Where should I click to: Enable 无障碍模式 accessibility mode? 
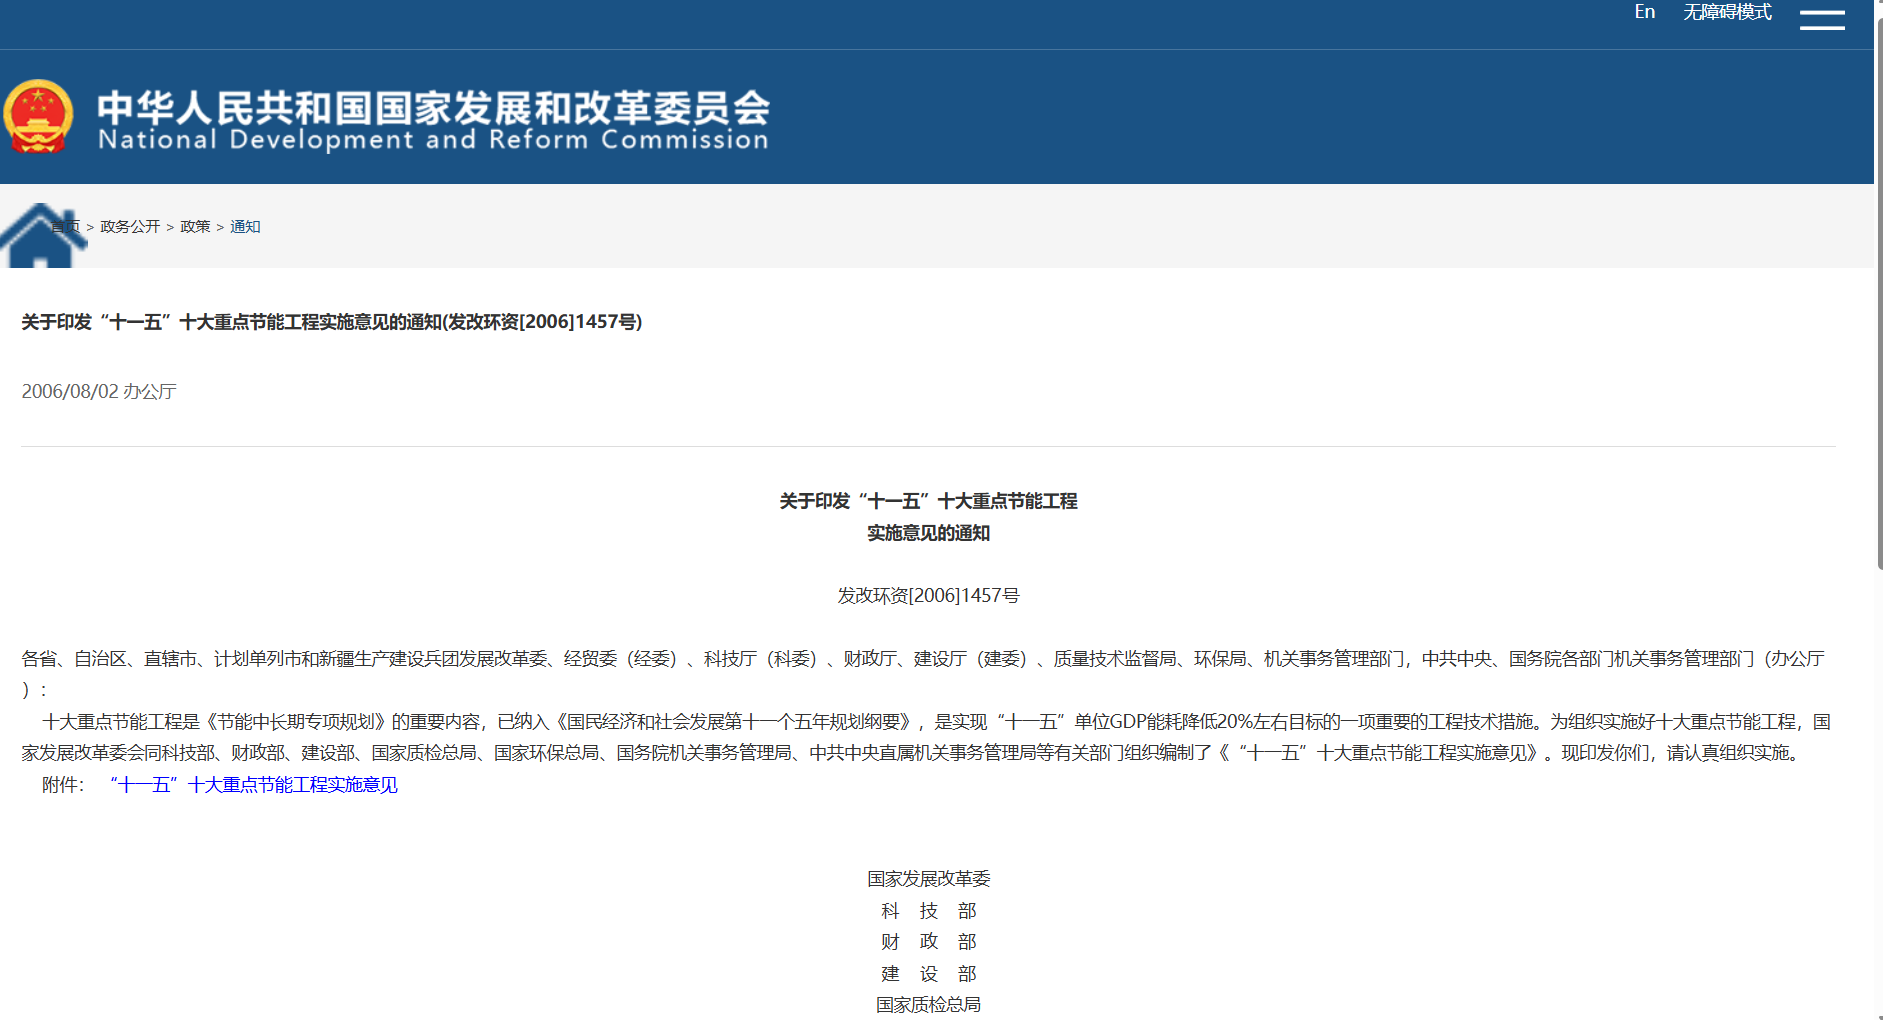pyautogui.click(x=1727, y=12)
